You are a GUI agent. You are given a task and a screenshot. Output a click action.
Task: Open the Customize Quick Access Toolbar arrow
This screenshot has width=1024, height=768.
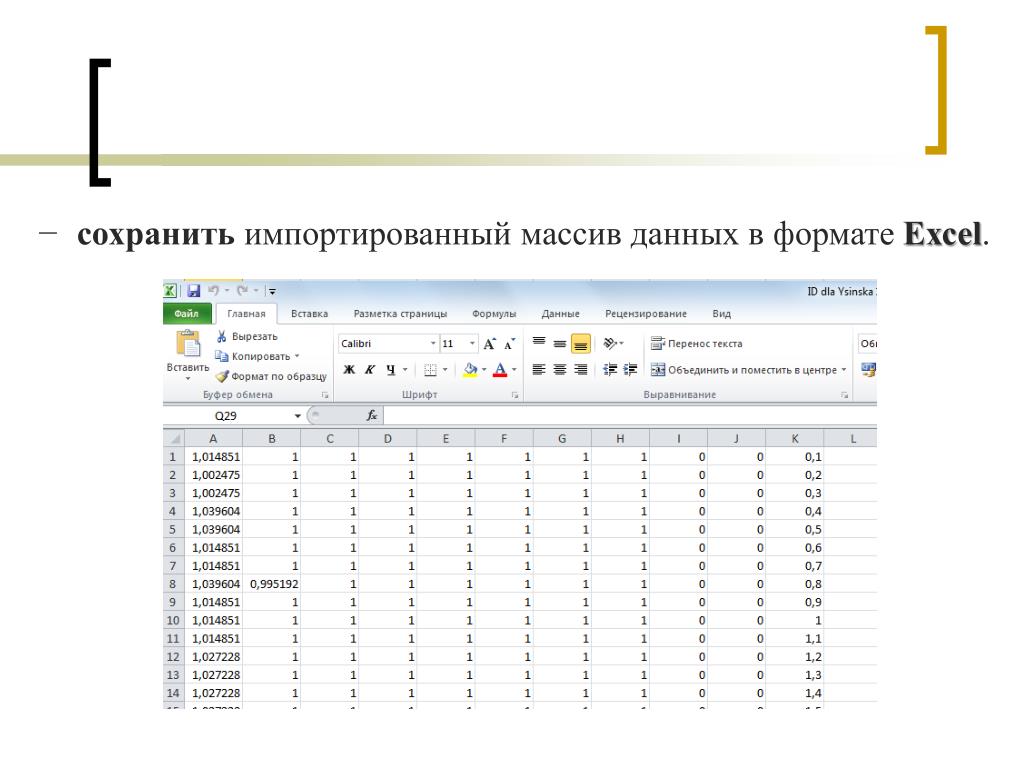click(272, 291)
